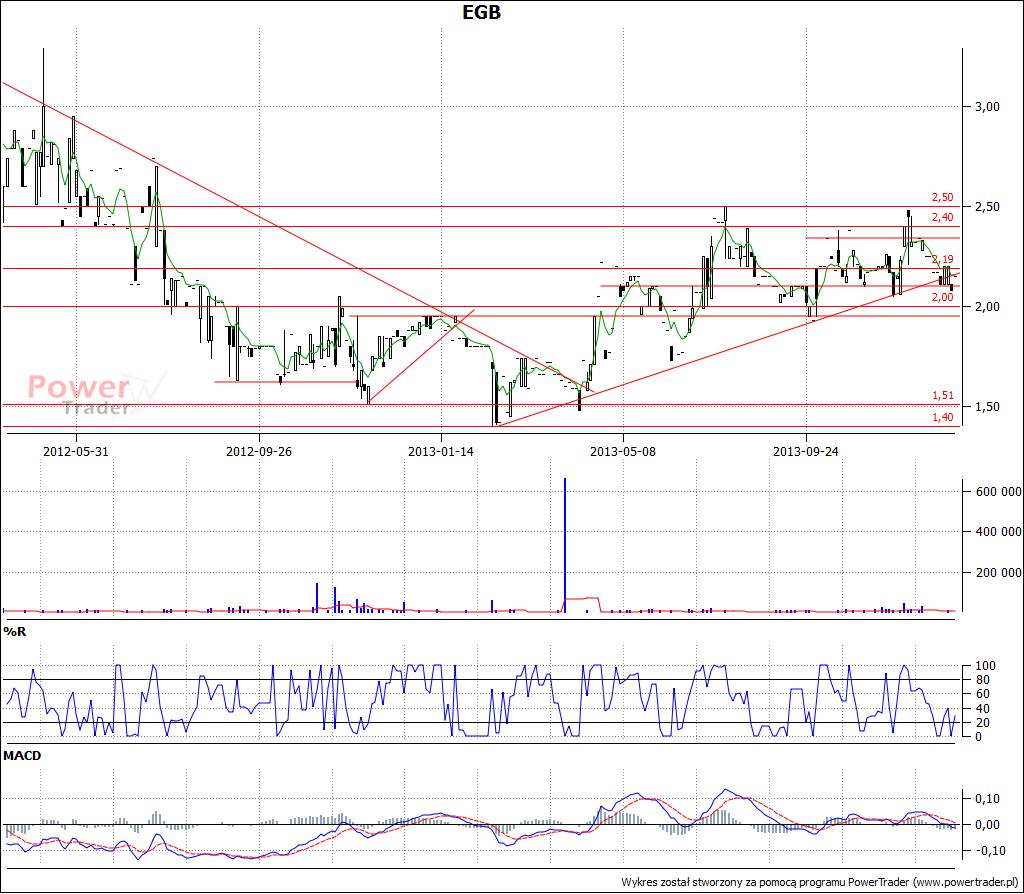The width and height of the screenshot is (1024, 894).
Task: Click the MACD indicator label
Action: click(21, 755)
